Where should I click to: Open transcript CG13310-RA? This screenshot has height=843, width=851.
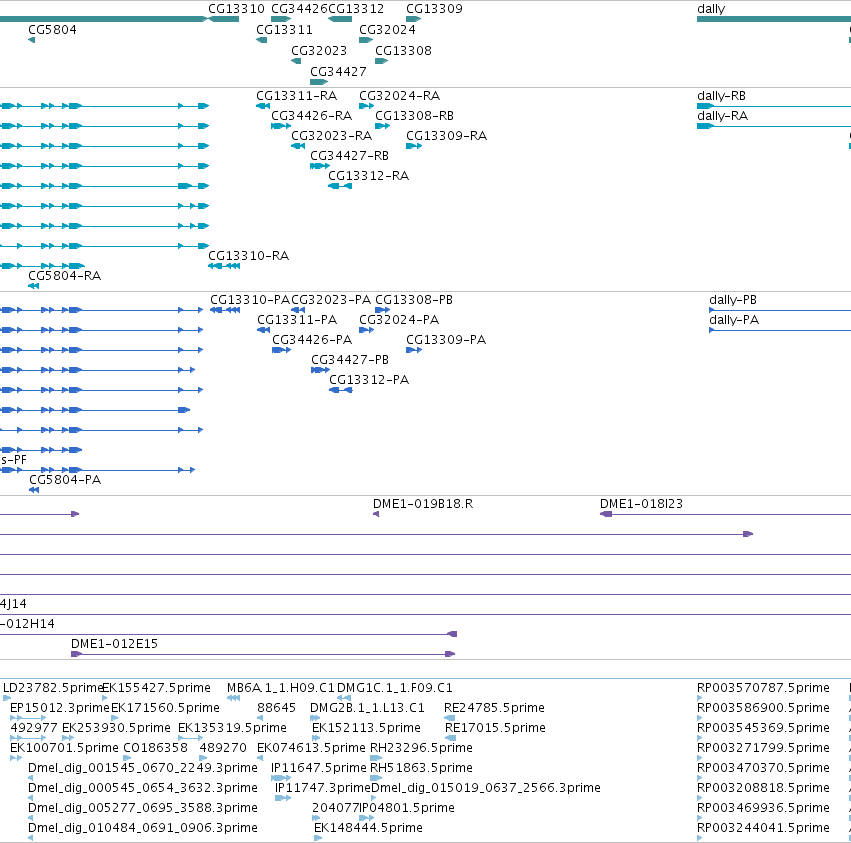click(249, 256)
